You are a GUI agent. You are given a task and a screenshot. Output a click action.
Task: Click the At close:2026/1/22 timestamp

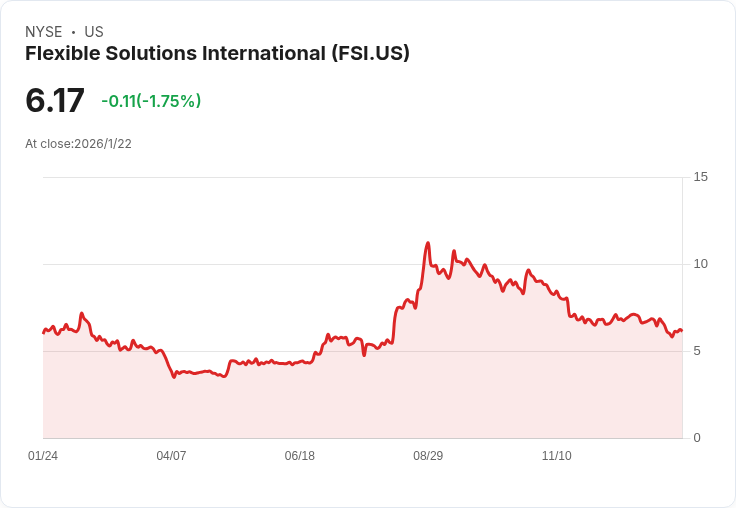tap(78, 144)
